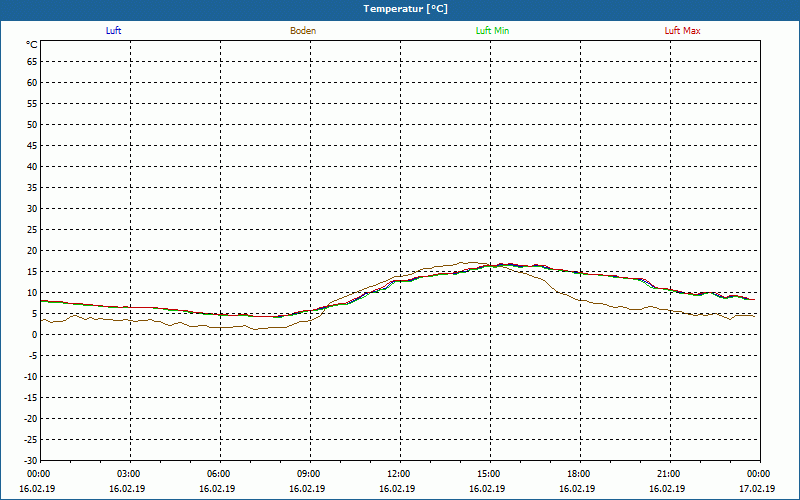Click the -20 value on y-axis
This screenshot has height=500, width=800.
pyautogui.click(x=31, y=418)
